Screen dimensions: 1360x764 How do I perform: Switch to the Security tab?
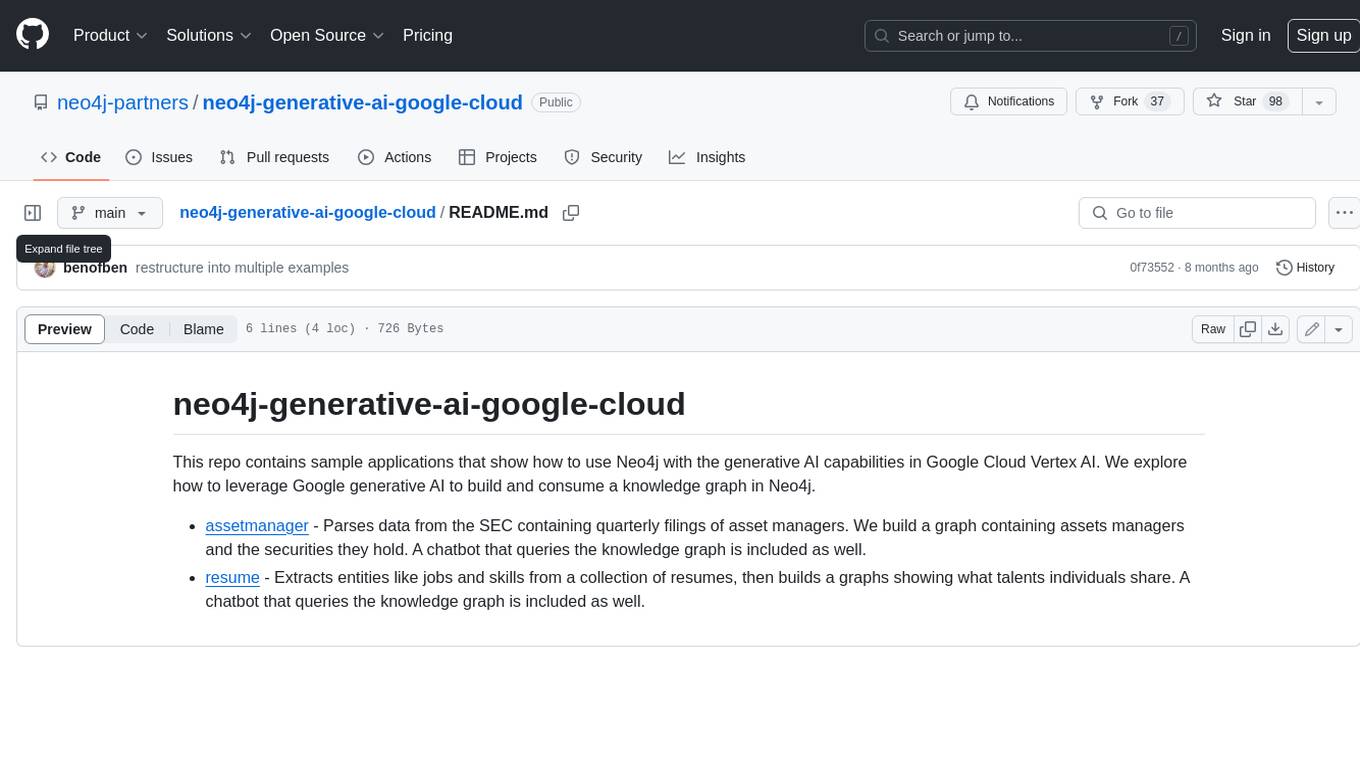pos(603,157)
